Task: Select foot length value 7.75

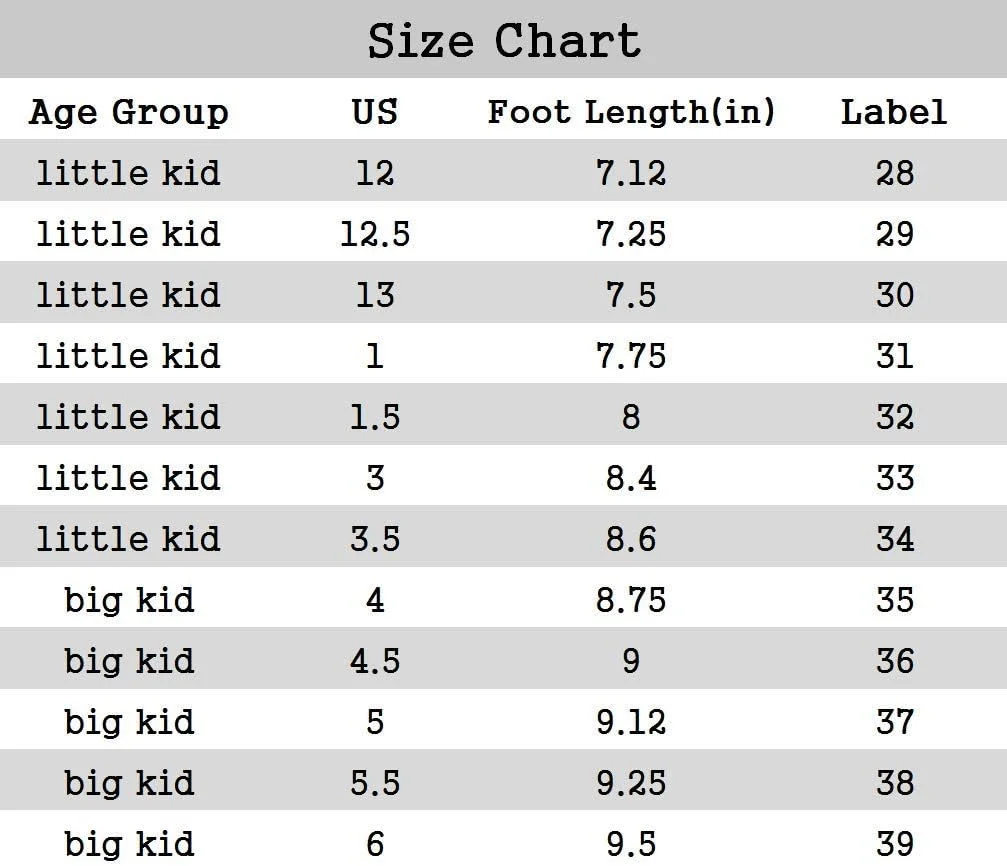Action: pos(631,356)
